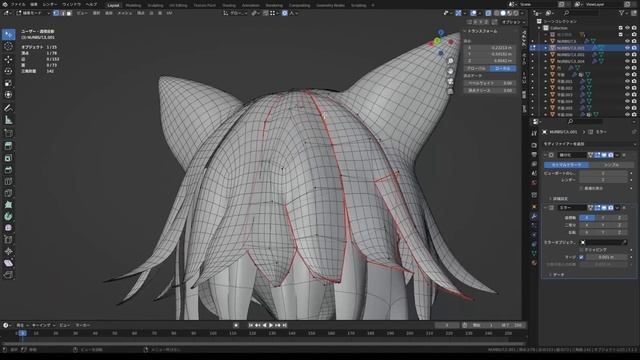
Task: Hide 平面.001 in viewport via eye icon
Action: coord(627,81)
